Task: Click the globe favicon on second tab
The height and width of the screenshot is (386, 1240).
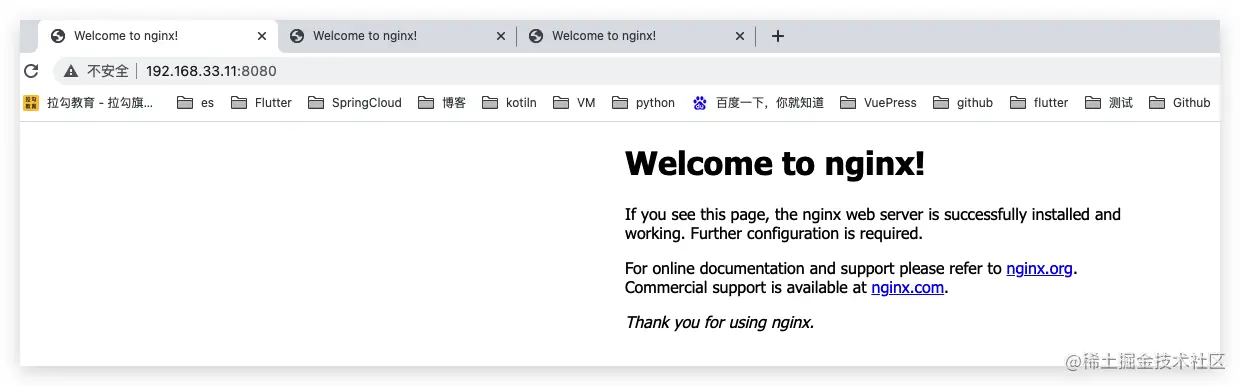Action: [297, 36]
